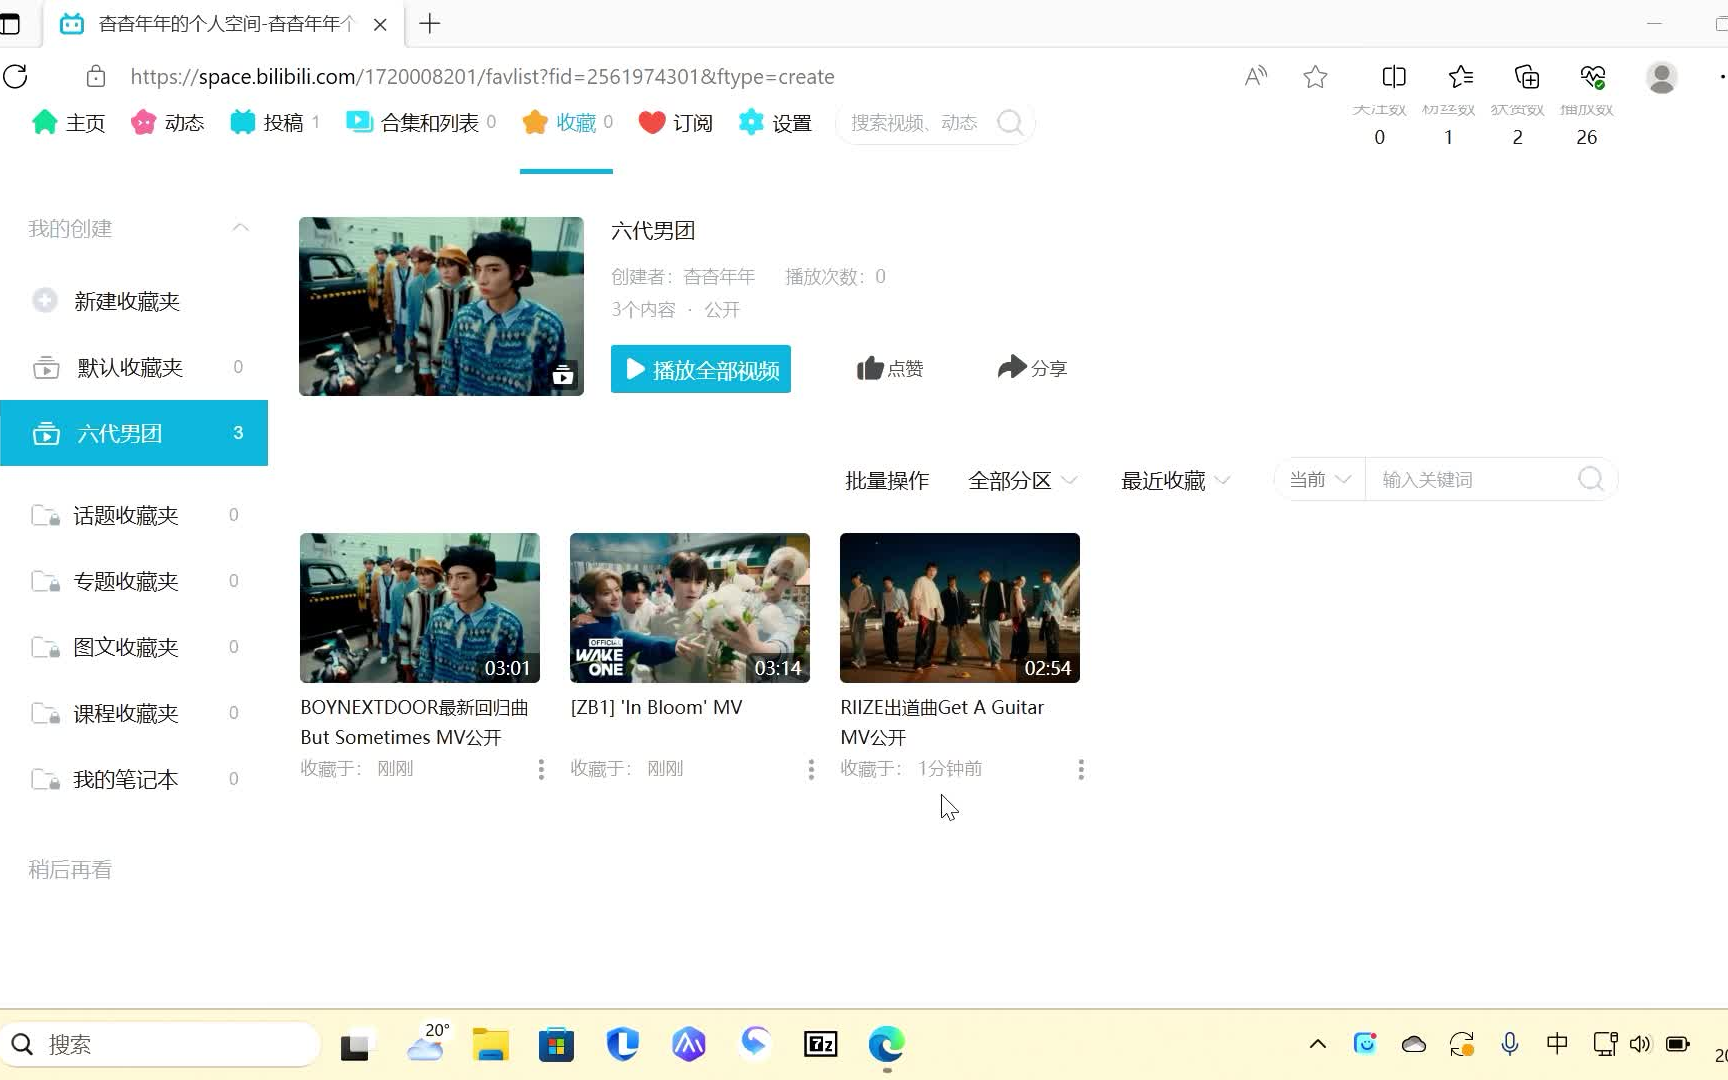Toggle split screen icon

(x=1394, y=76)
